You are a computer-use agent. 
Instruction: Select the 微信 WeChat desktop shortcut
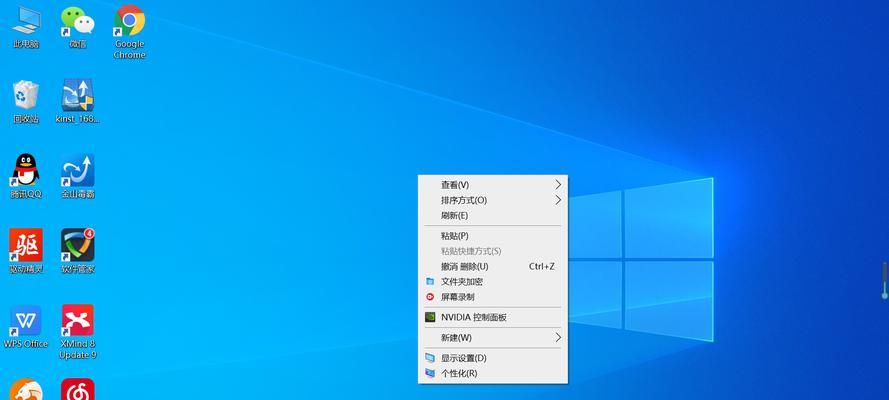point(78,27)
